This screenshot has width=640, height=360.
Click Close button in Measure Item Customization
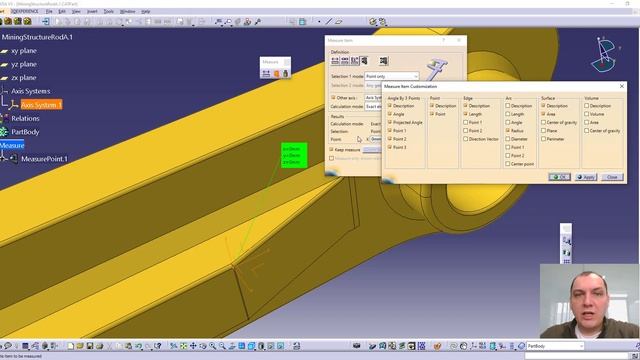click(x=612, y=177)
